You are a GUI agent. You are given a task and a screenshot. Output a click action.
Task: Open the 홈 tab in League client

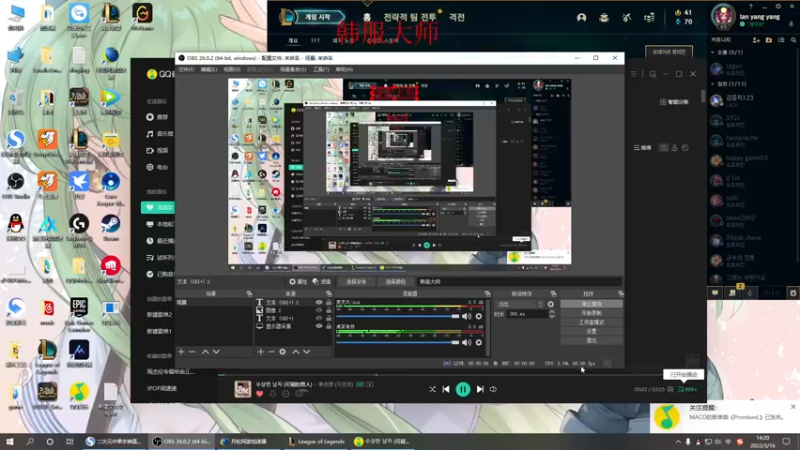coord(367,17)
